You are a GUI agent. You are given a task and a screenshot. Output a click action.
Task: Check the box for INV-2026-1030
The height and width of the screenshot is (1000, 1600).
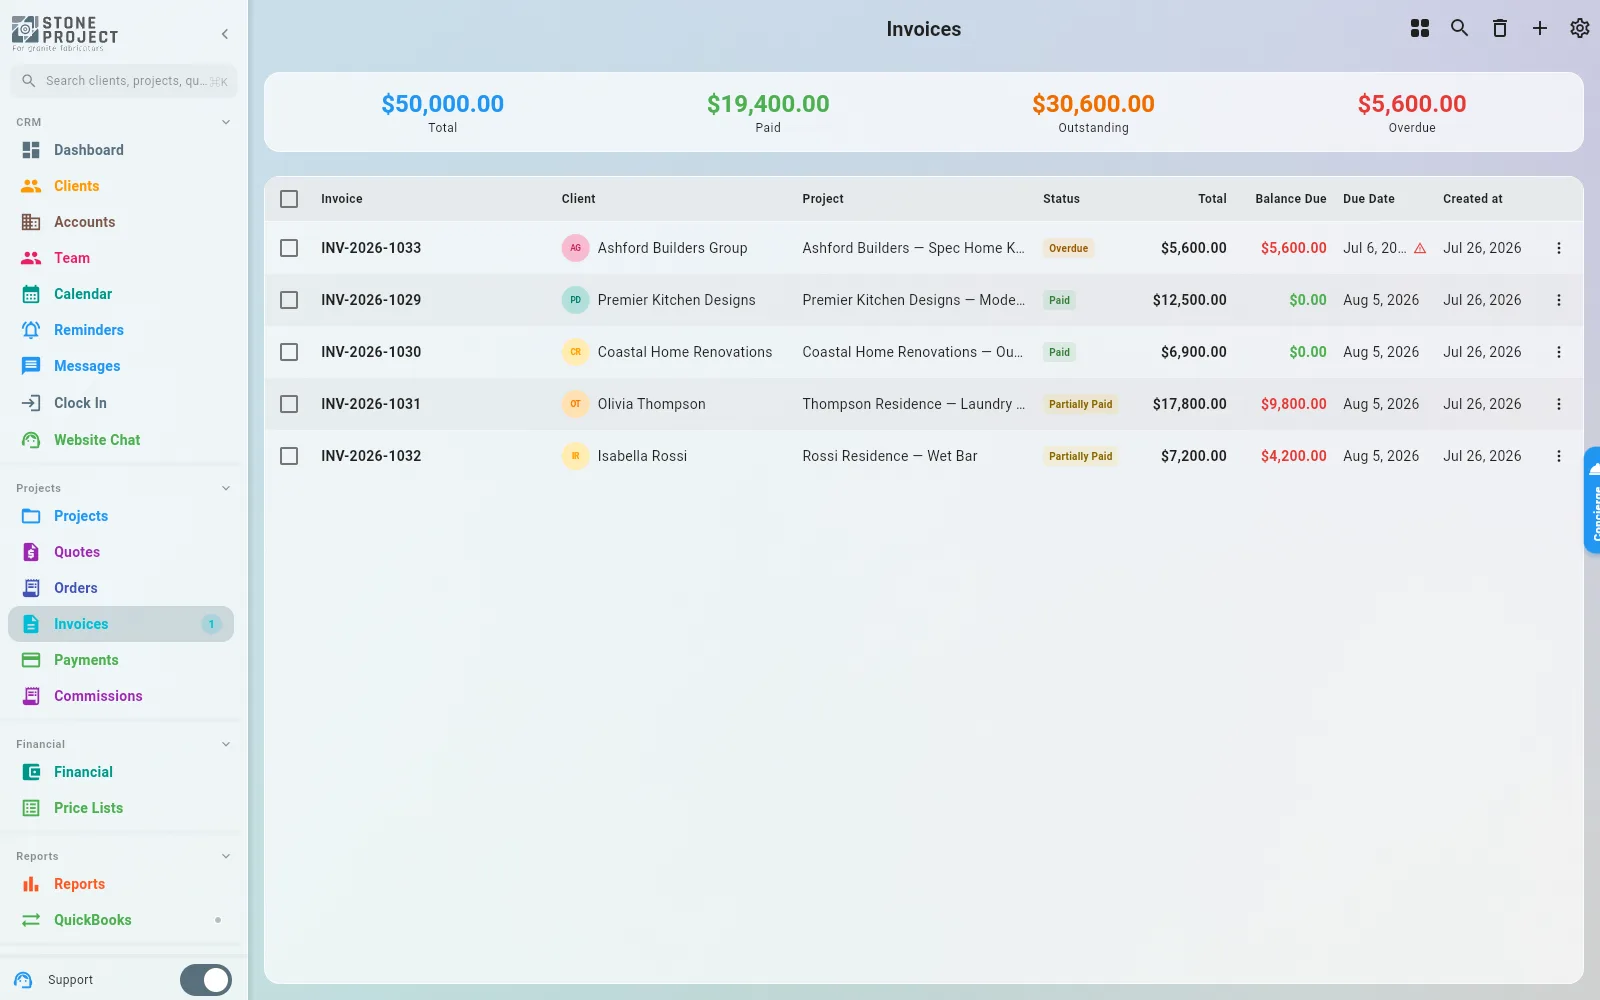[x=289, y=352]
